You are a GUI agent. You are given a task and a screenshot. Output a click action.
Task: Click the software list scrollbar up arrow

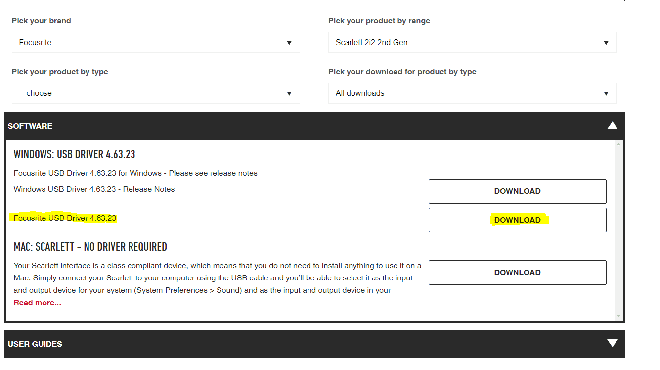(618, 144)
